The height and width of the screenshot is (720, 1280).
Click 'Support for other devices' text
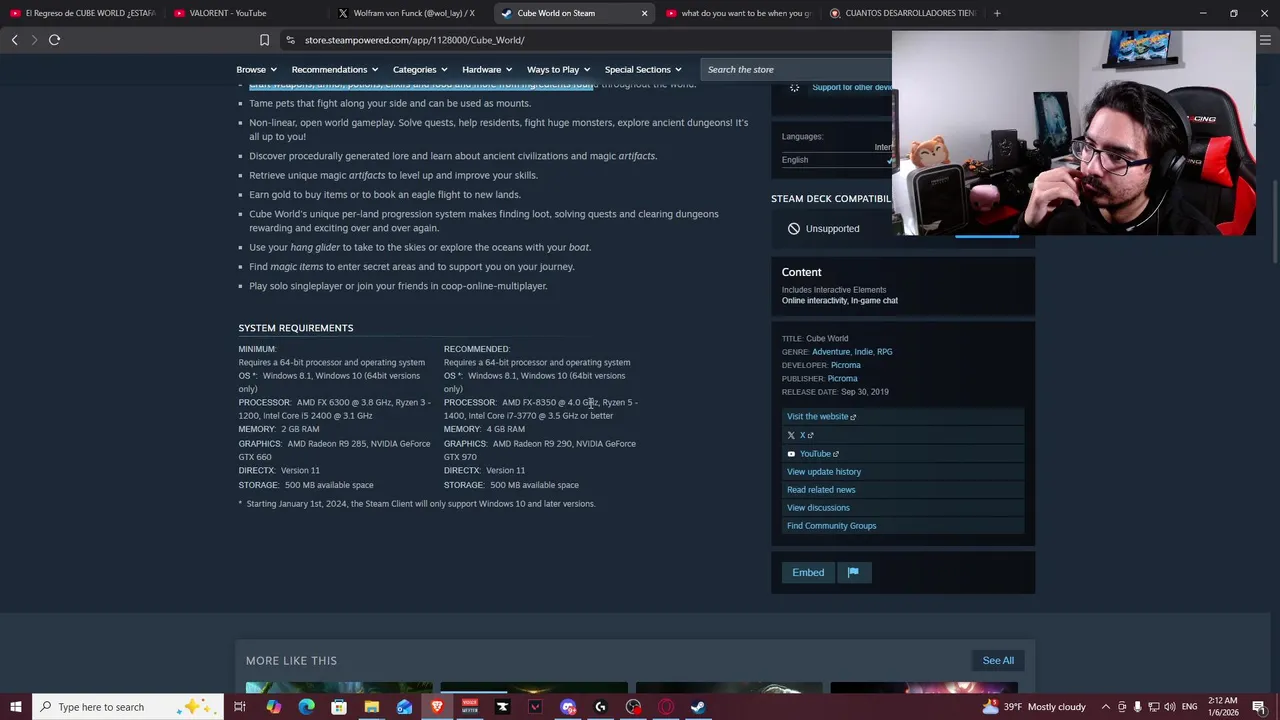tap(852, 87)
